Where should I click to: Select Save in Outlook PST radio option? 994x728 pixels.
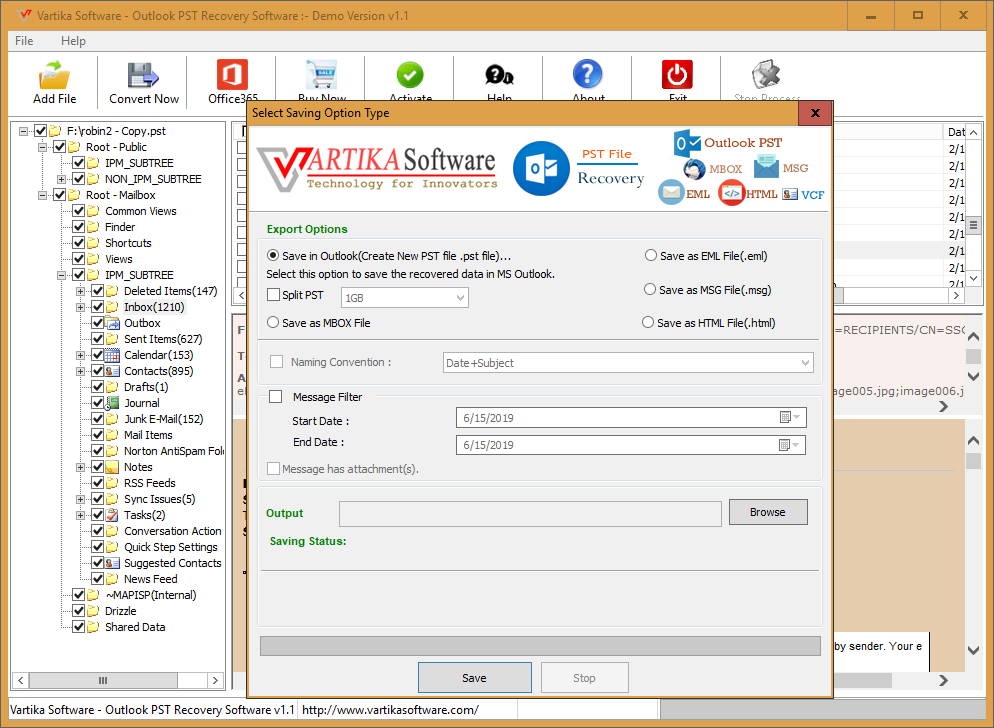click(273, 256)
